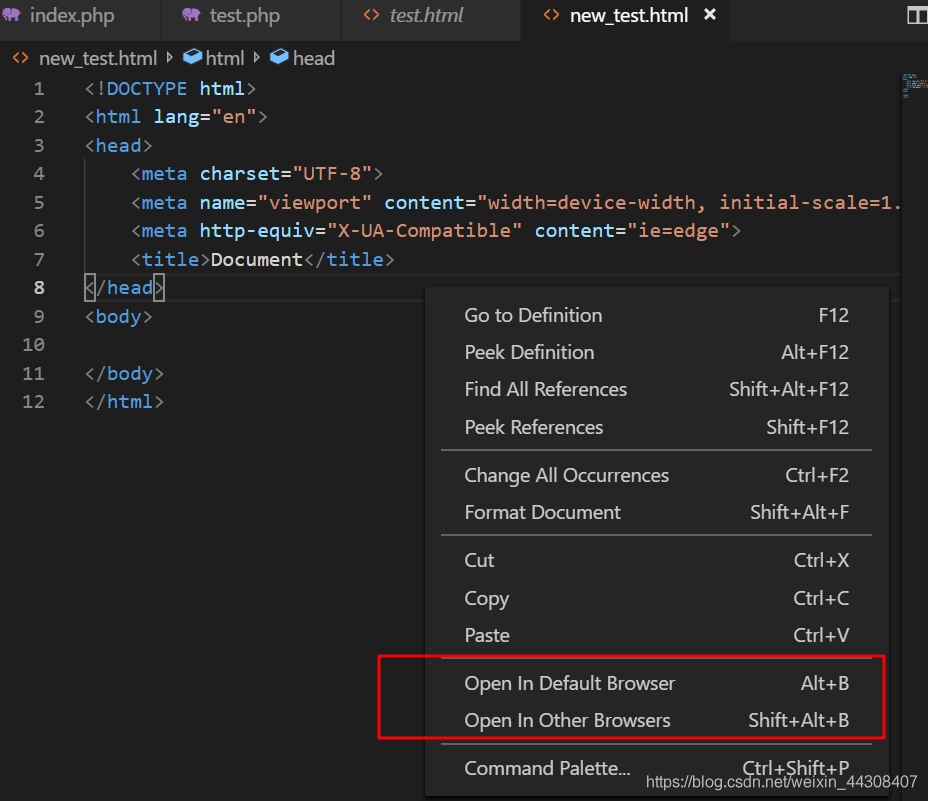Click "ie=edge" value on line 6
The width and height of the screenshot is (928, 801).
click(678, 230)
